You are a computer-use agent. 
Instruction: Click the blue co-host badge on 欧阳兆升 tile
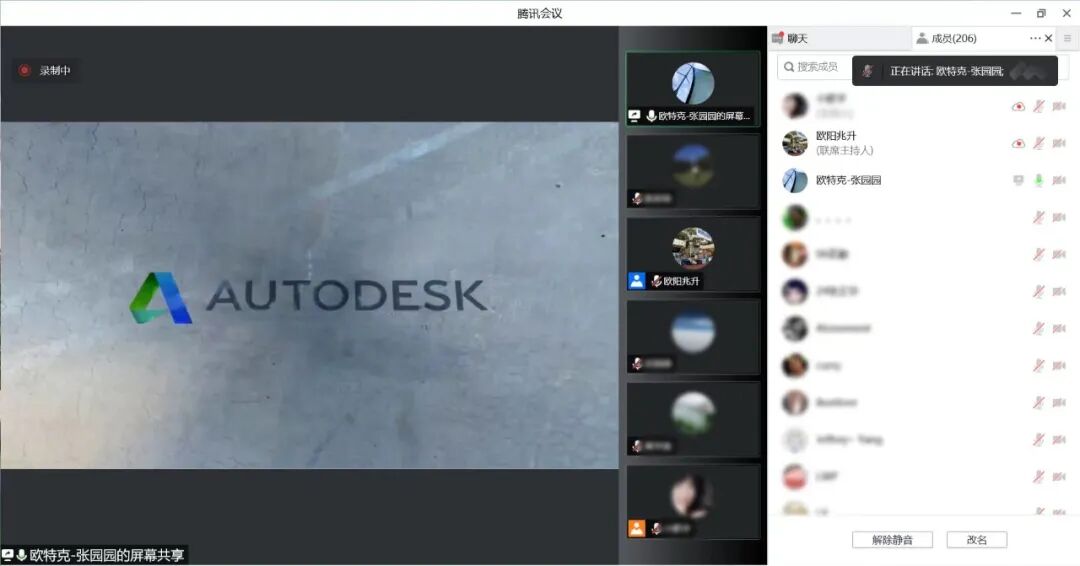(636, 280)
